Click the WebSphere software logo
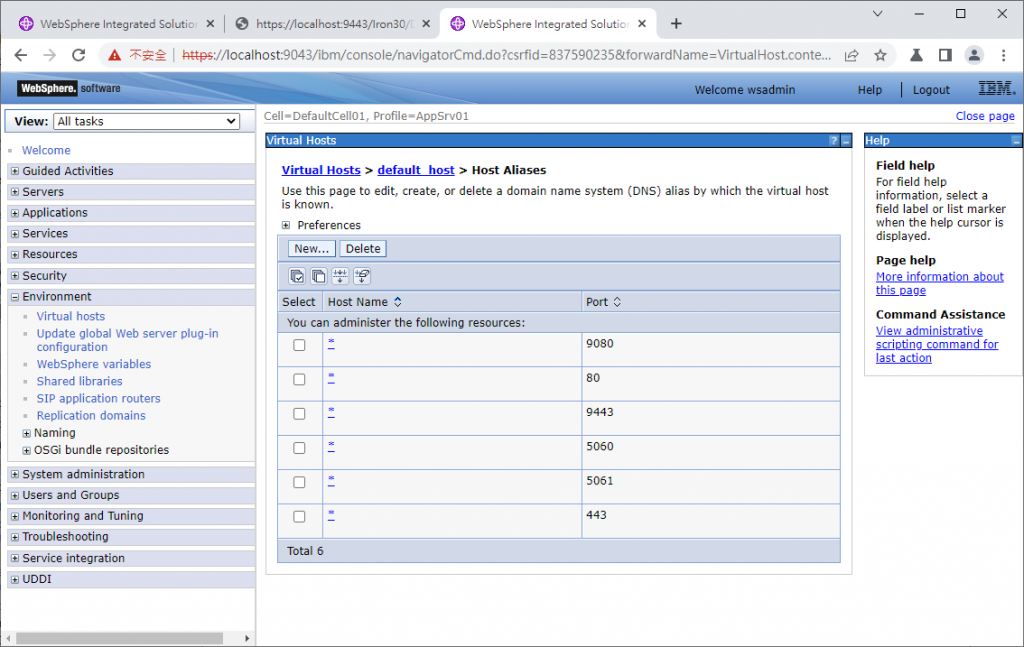 pyautogui.click(x=69, y=88)
